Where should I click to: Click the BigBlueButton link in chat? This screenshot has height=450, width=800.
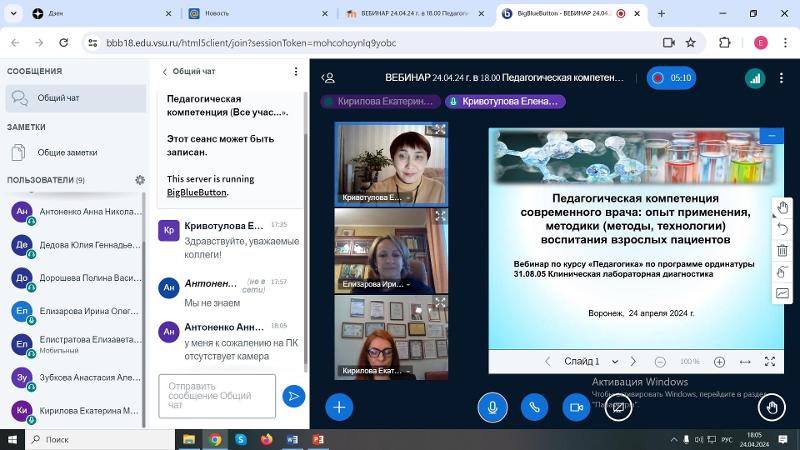[196, 192]
